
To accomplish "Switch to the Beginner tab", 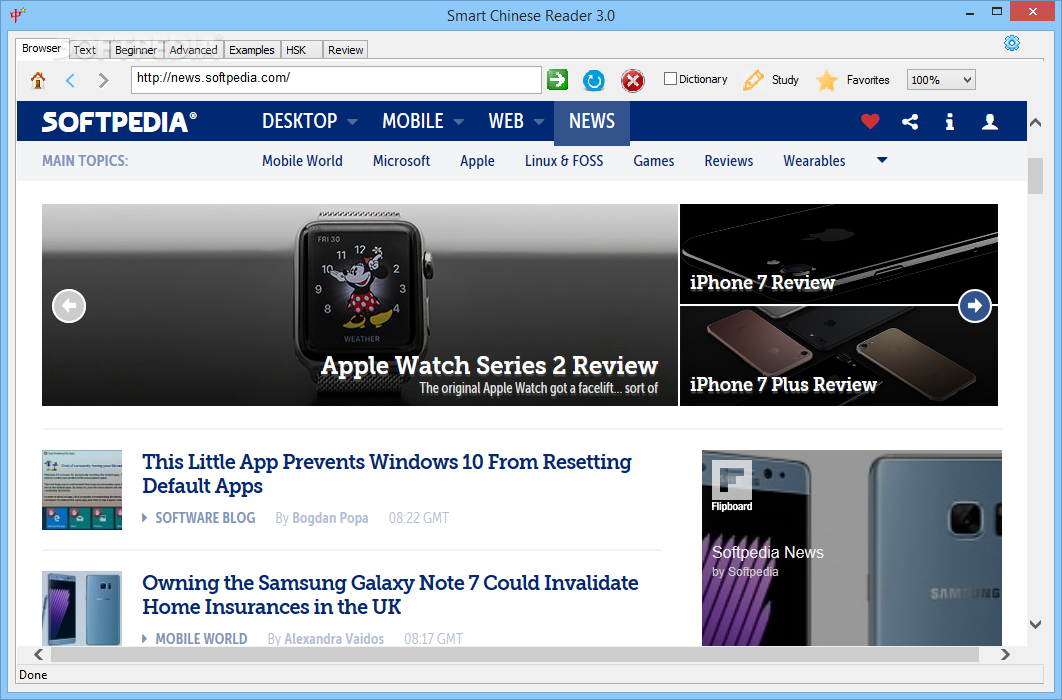I will [135, 50].
